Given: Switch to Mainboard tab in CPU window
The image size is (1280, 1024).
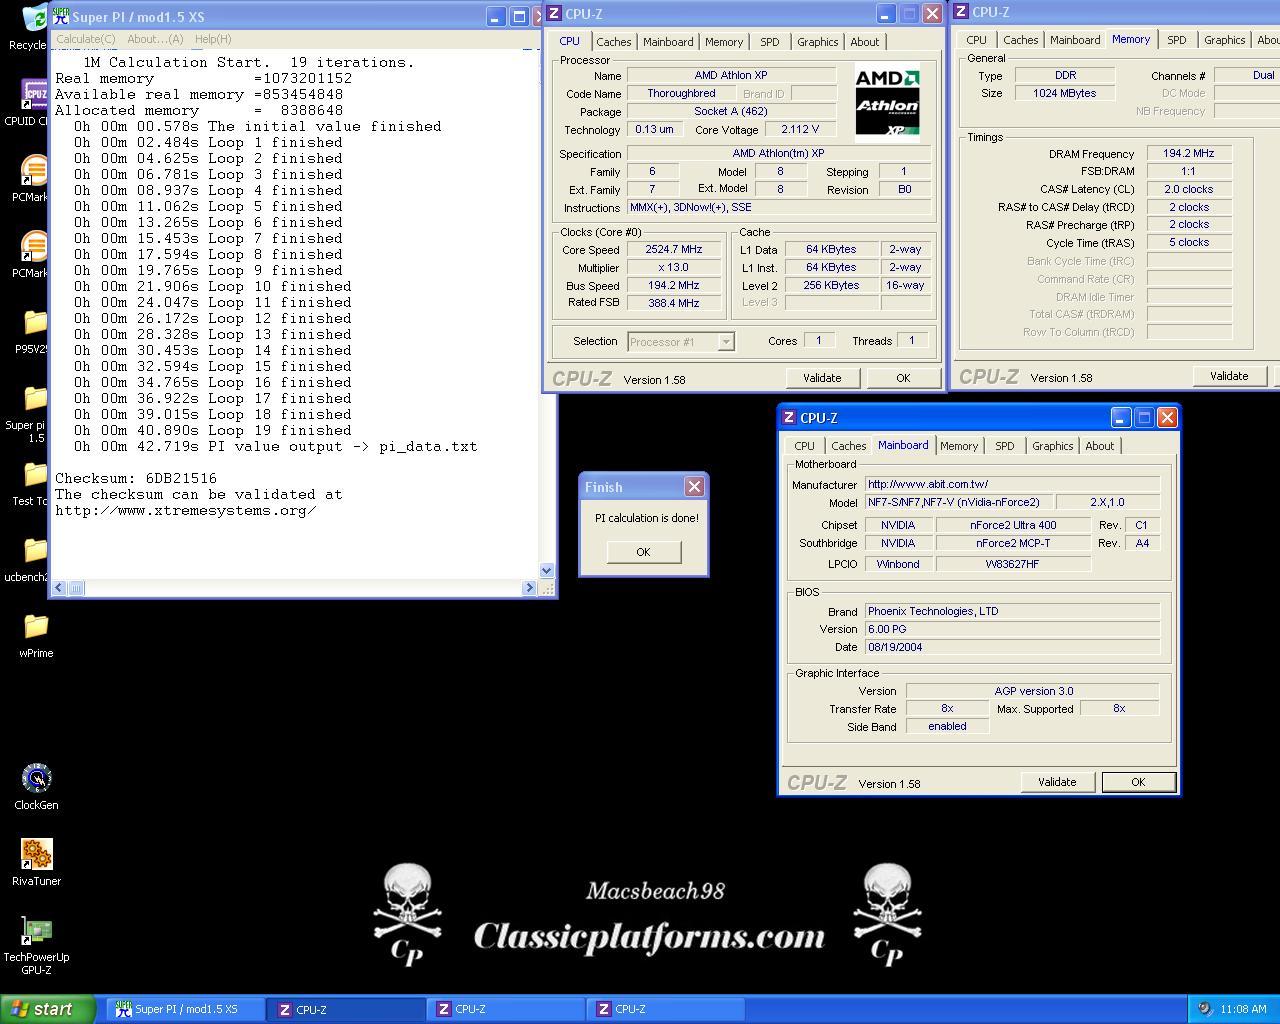Looking at the screenshot, I should [668, 42].
